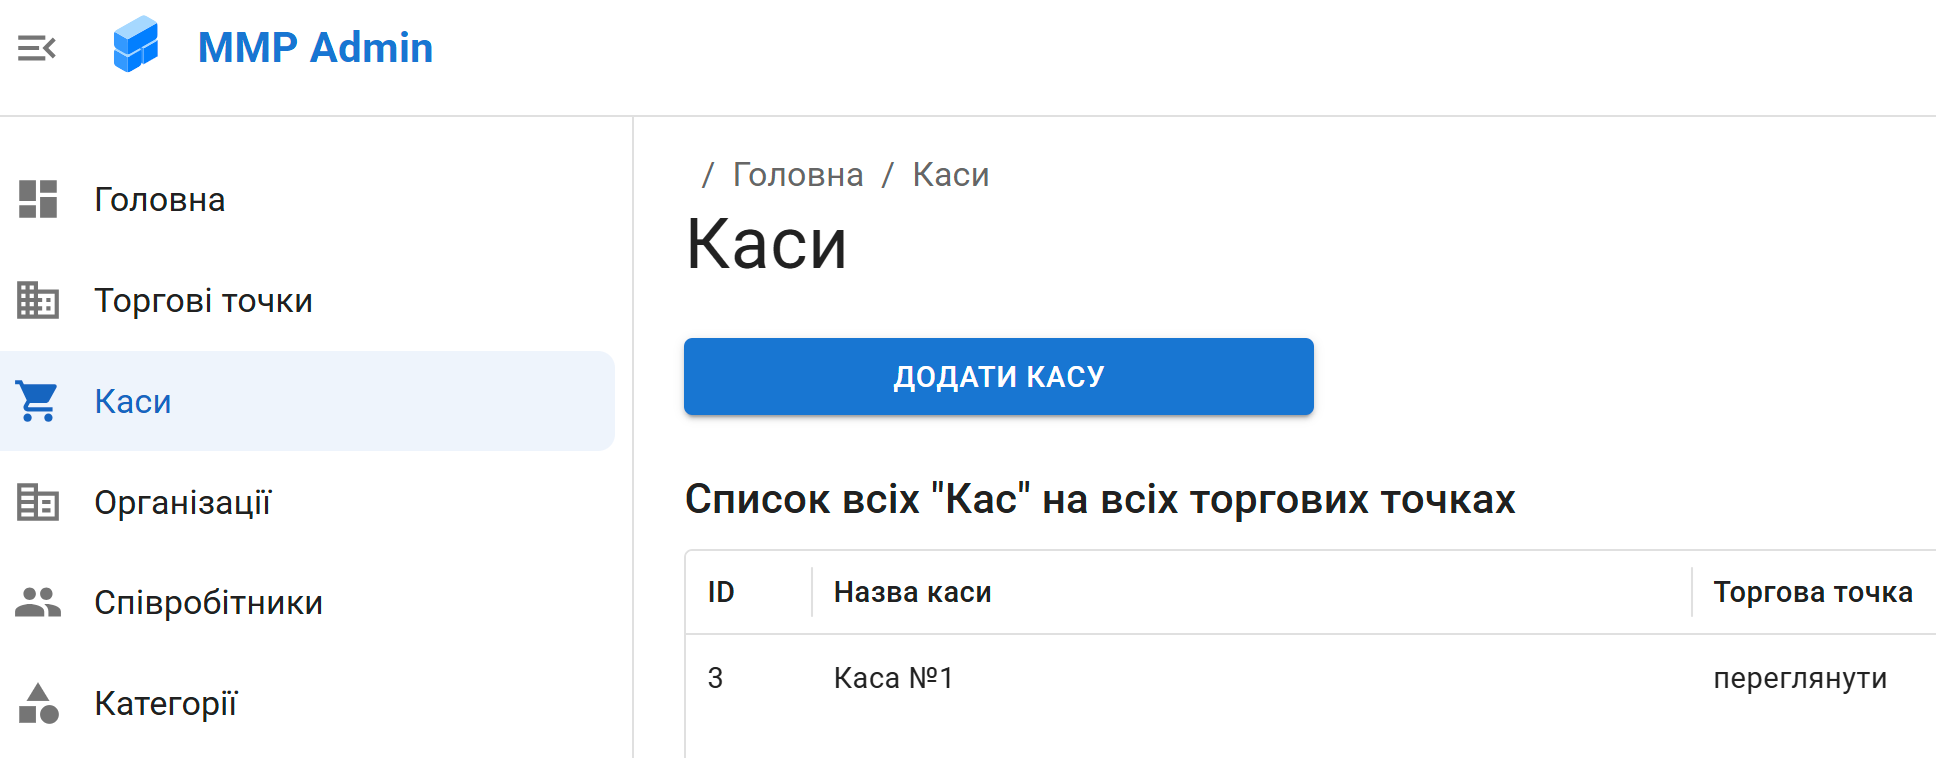Click the people icon for Співробітники
Viewport: 1936px width, 758px height.
[x=38, y=602]
